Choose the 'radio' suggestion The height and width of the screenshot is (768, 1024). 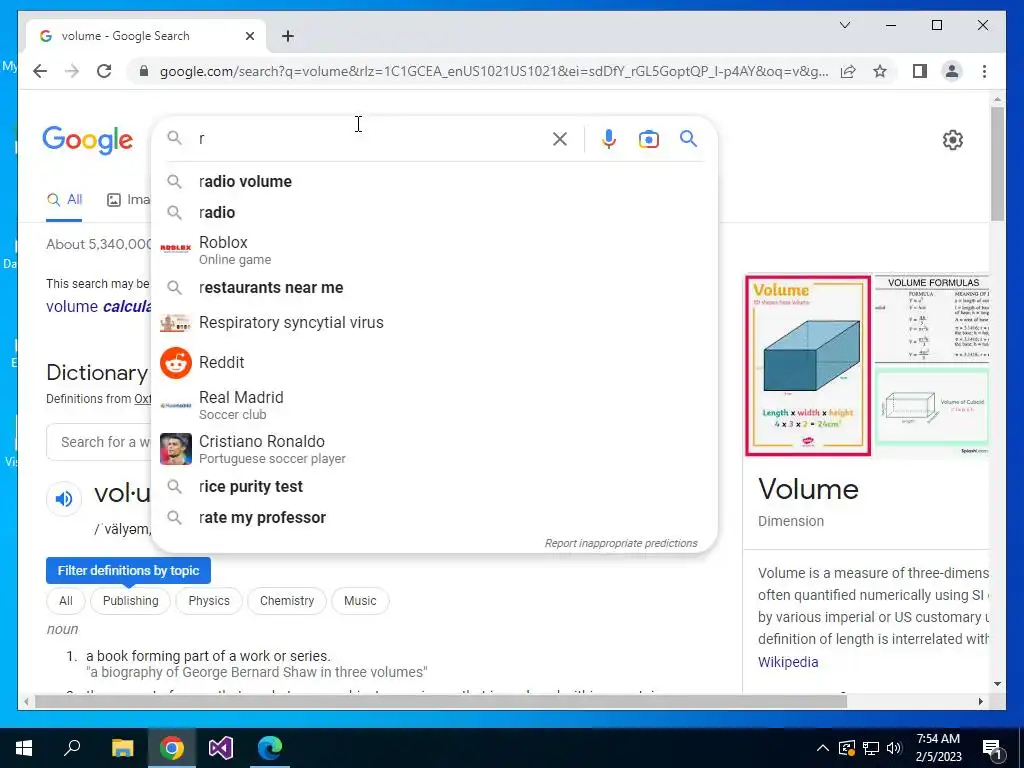[434, 212]
